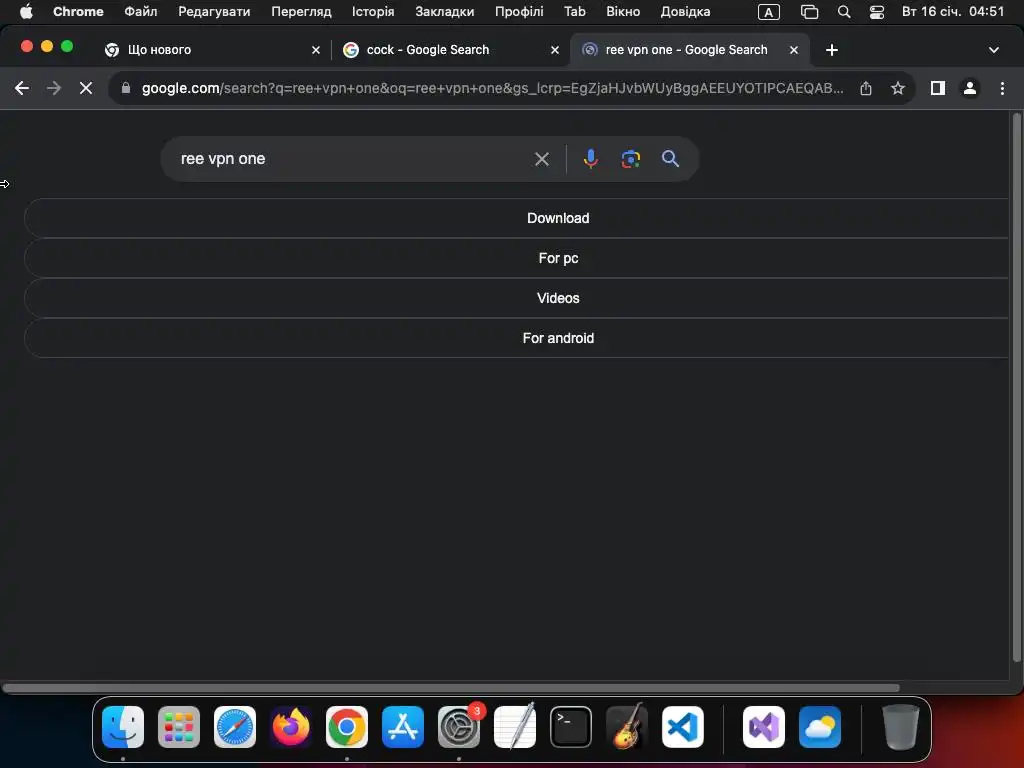Open the Профілі menu

(519, 12)
